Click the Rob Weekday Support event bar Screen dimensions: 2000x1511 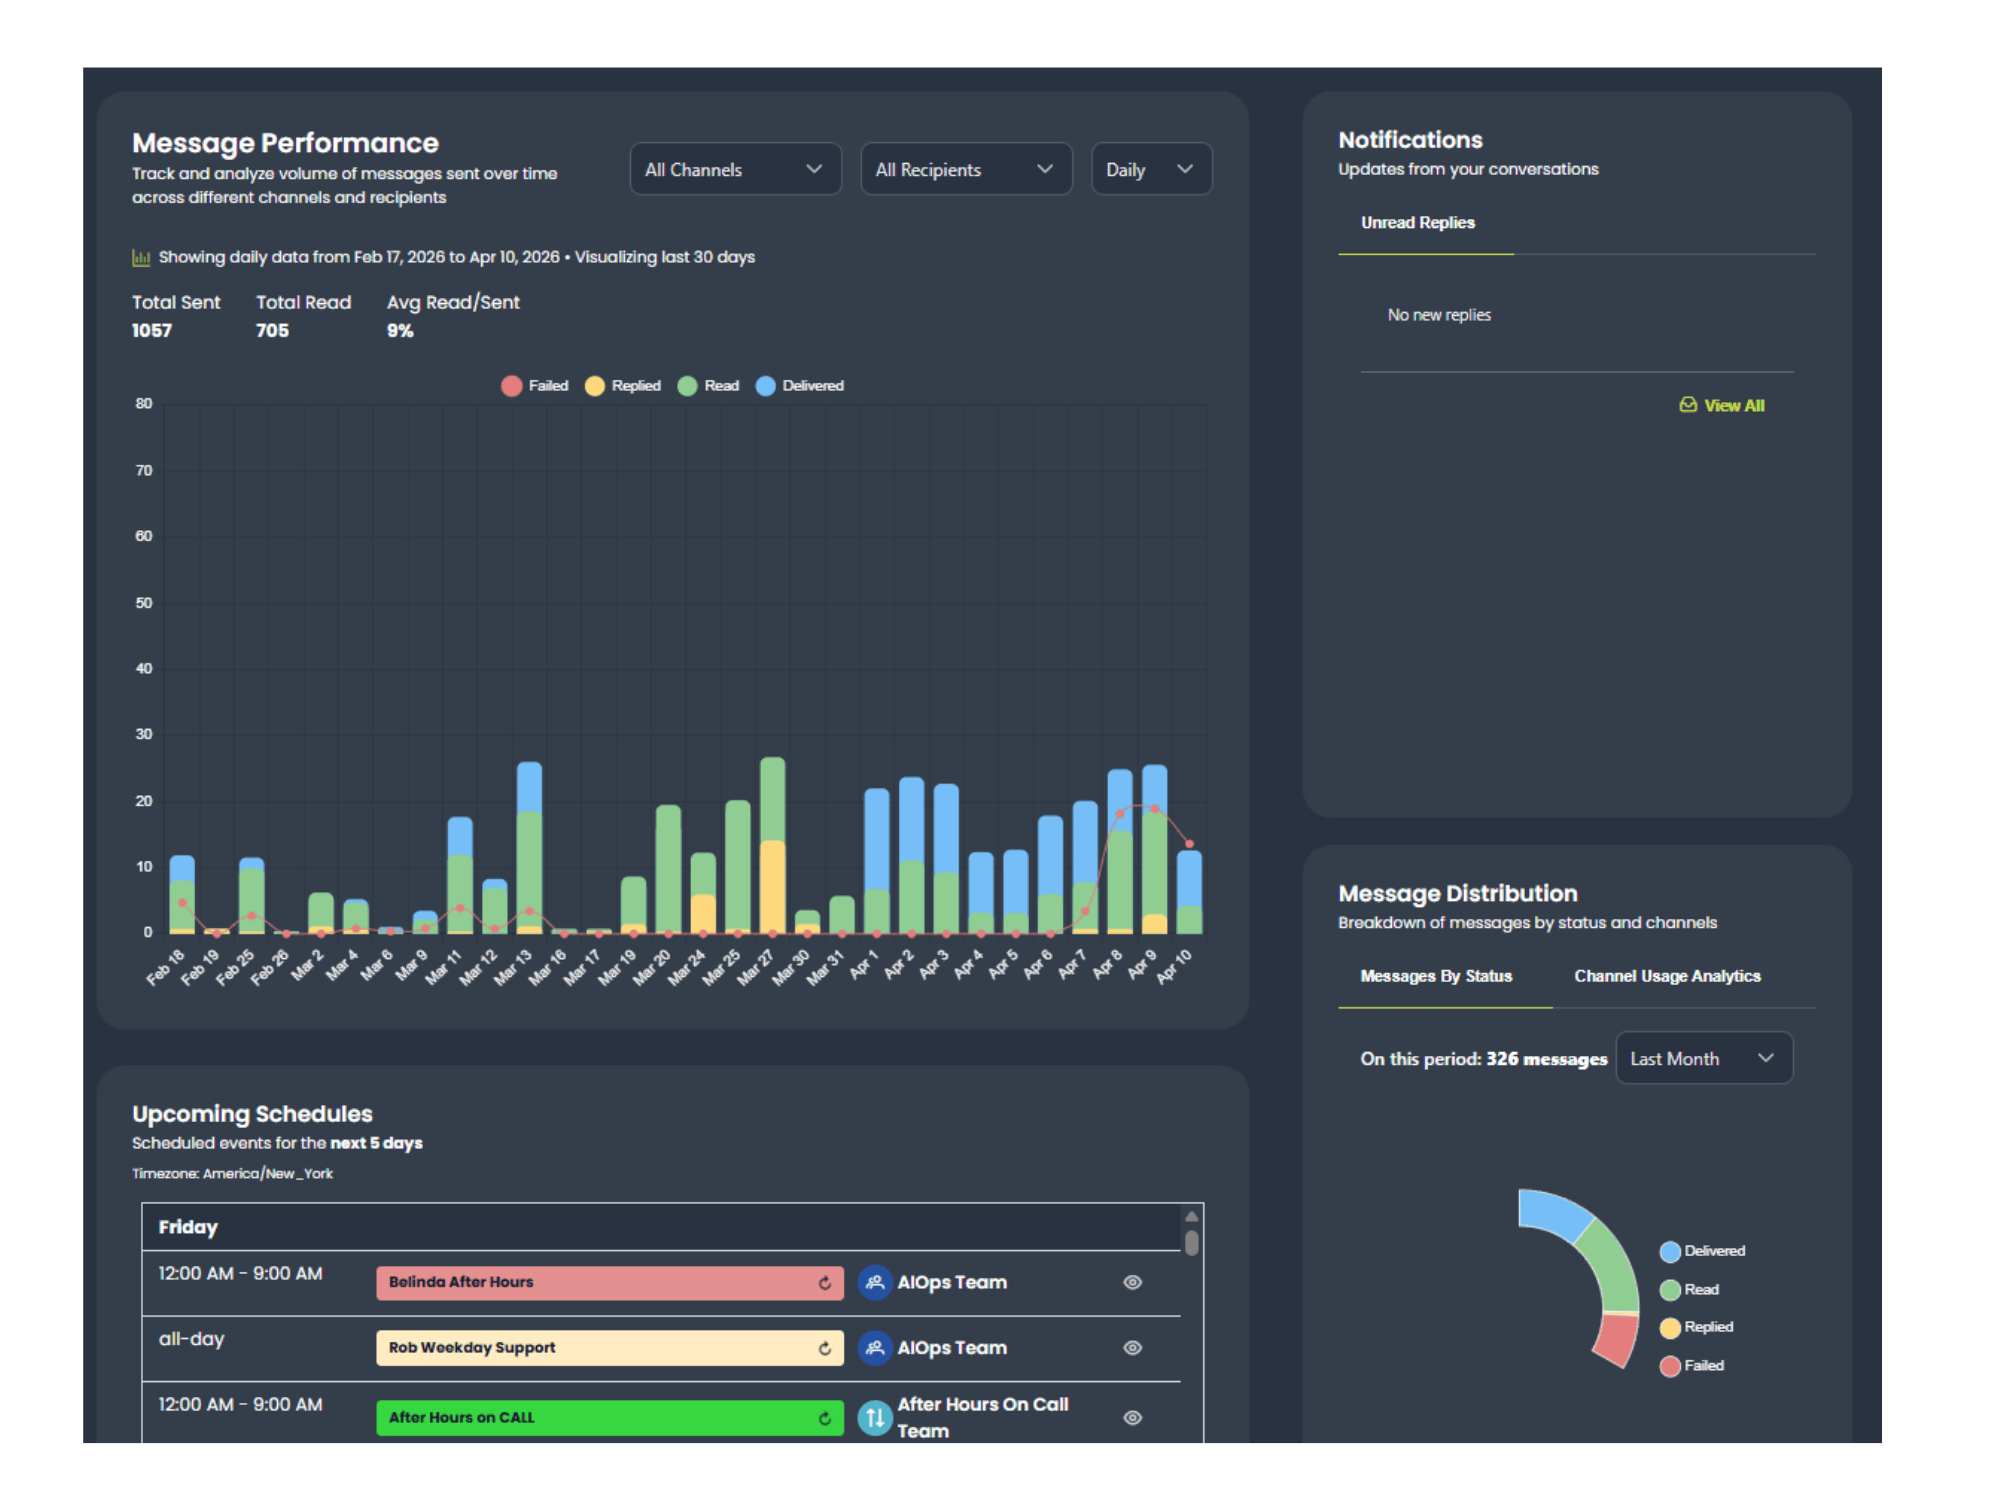tap(609, 1348)
